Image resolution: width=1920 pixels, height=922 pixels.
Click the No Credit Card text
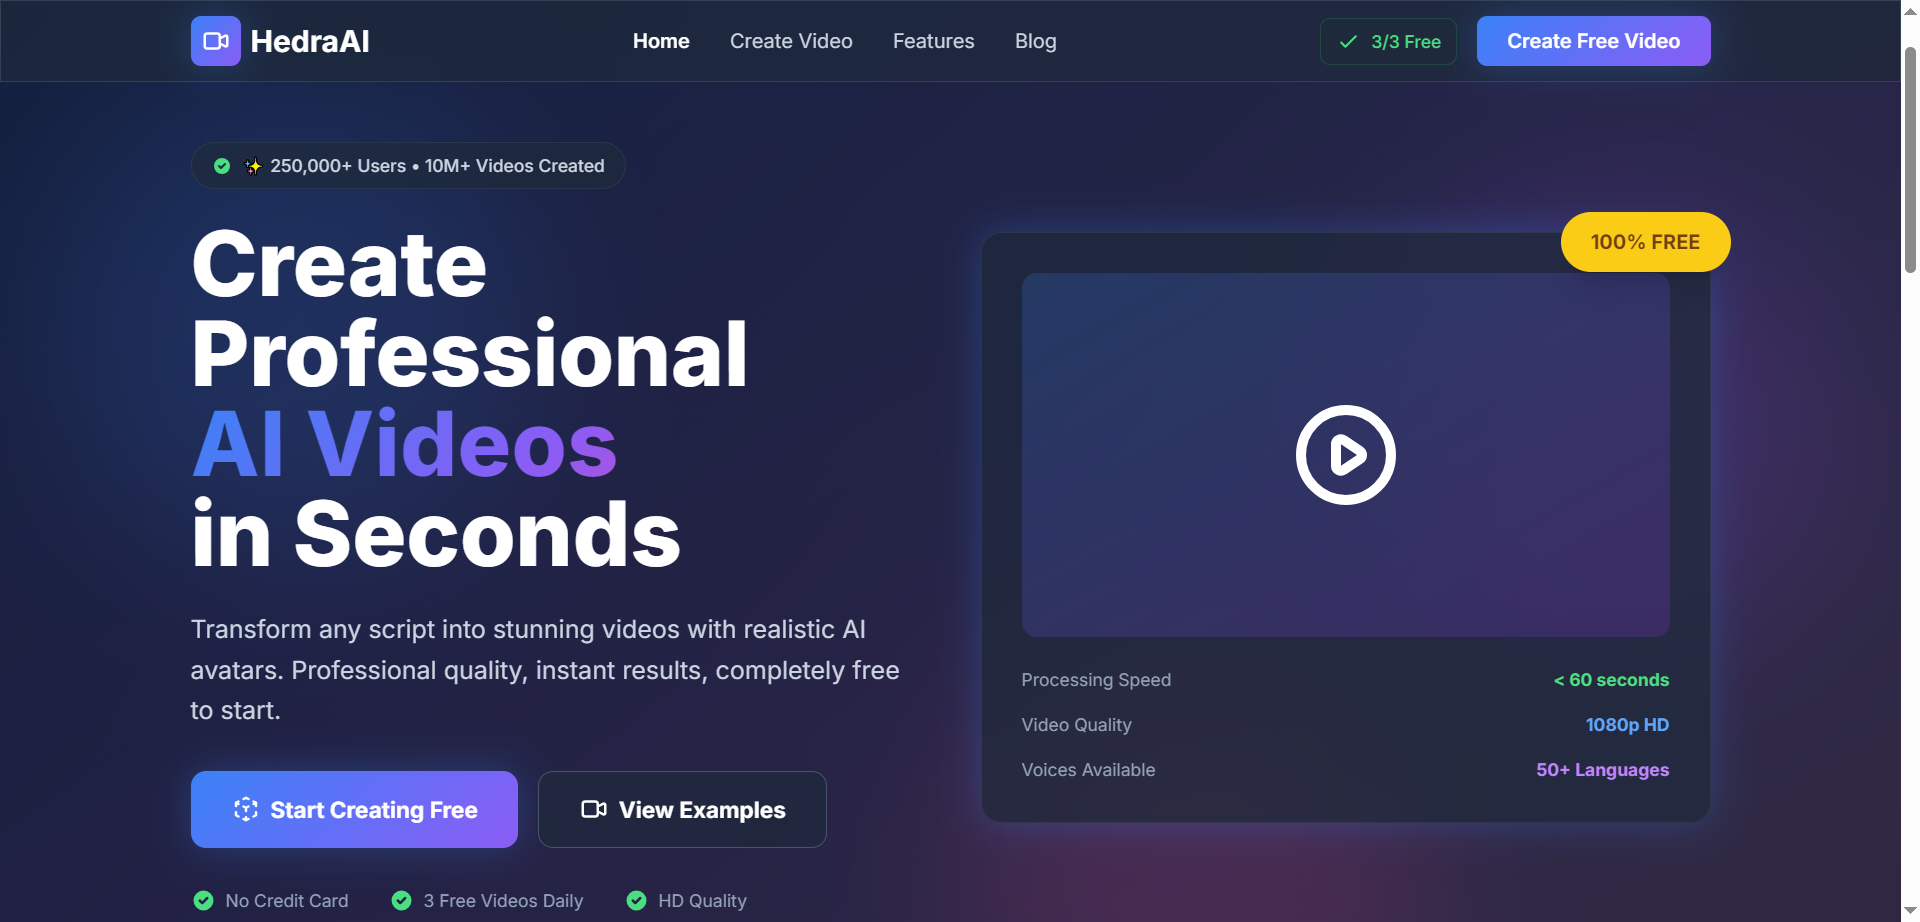[287, 901]
